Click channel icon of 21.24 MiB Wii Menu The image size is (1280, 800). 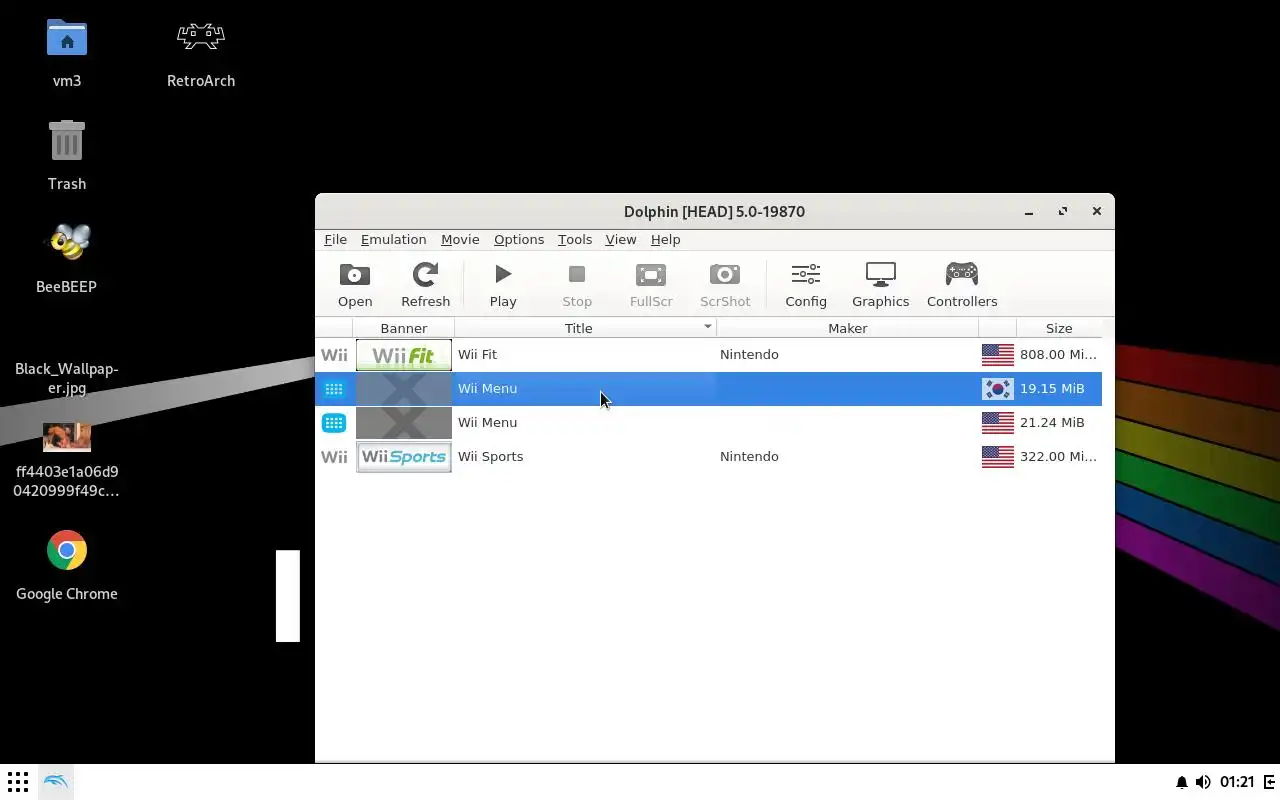(334, 423)
